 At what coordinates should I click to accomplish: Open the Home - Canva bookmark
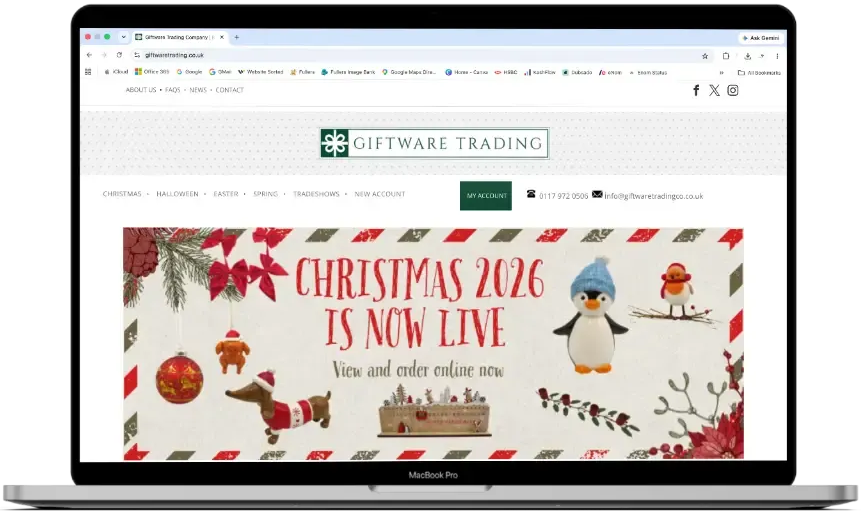pyautogui.click(x=466, y=72)
